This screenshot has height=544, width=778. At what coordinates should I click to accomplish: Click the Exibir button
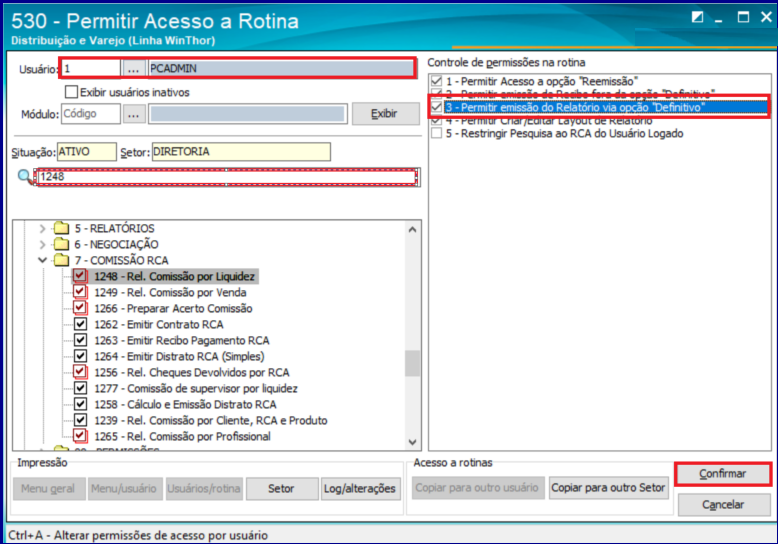click(385, 114)
